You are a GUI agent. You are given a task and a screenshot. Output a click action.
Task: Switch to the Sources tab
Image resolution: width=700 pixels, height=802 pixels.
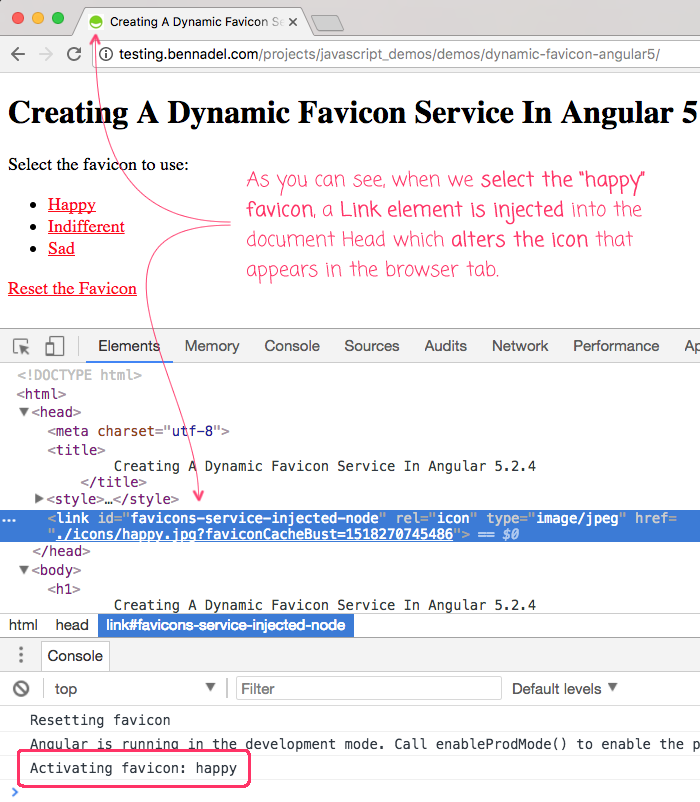pos(371,346)
